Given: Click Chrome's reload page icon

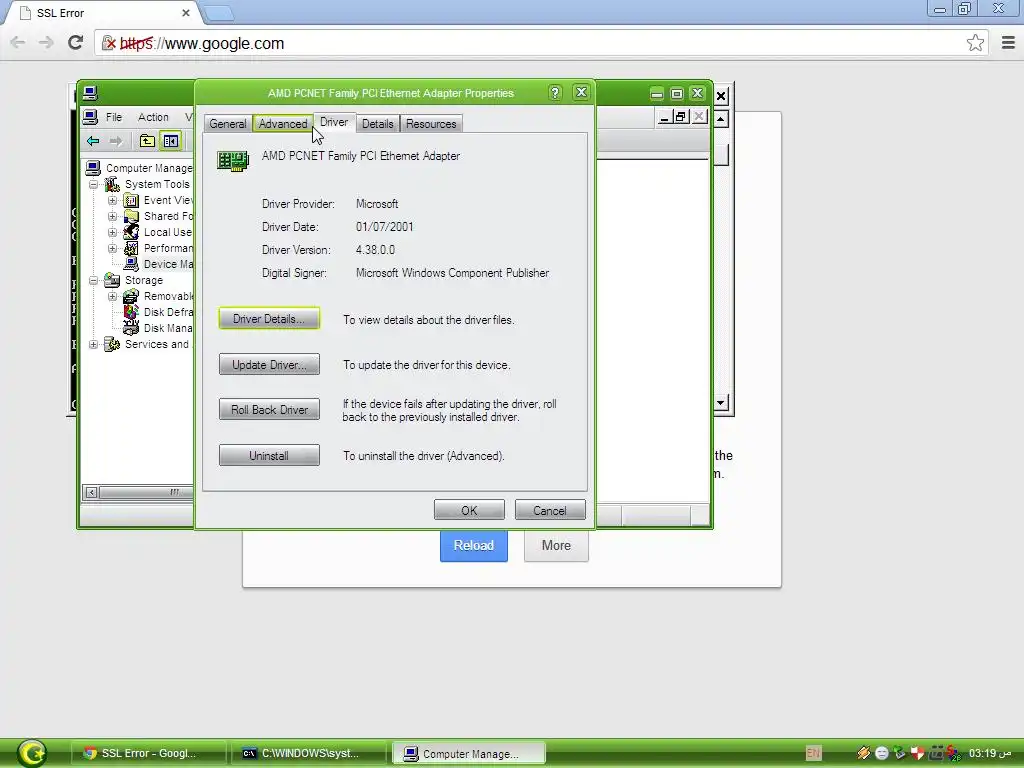Looking at the screenshot, I should 76,43.
